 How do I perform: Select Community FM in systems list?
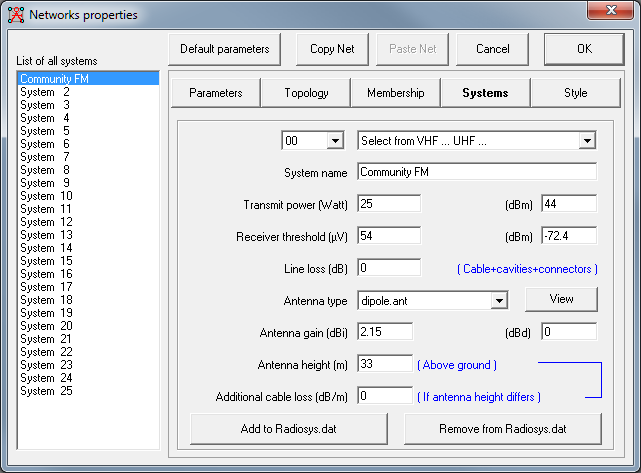(x=88, y=78)
